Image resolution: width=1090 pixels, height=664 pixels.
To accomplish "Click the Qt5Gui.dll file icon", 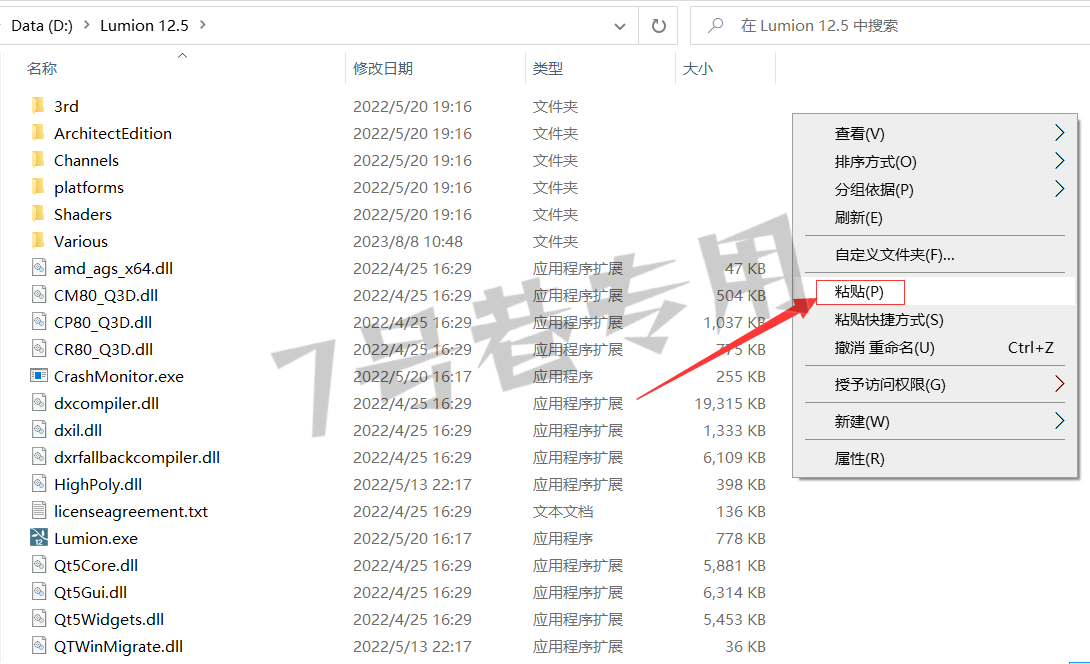I will pyautogui.click(x=39, y=592).
